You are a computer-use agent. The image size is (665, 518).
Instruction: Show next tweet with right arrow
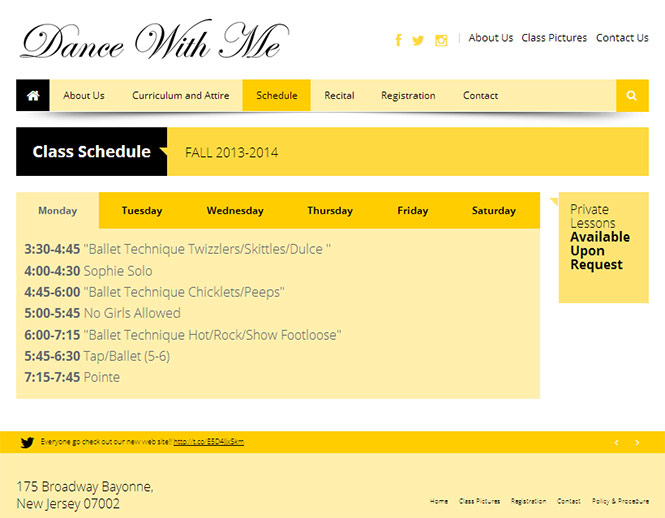(x=637, y=442)
